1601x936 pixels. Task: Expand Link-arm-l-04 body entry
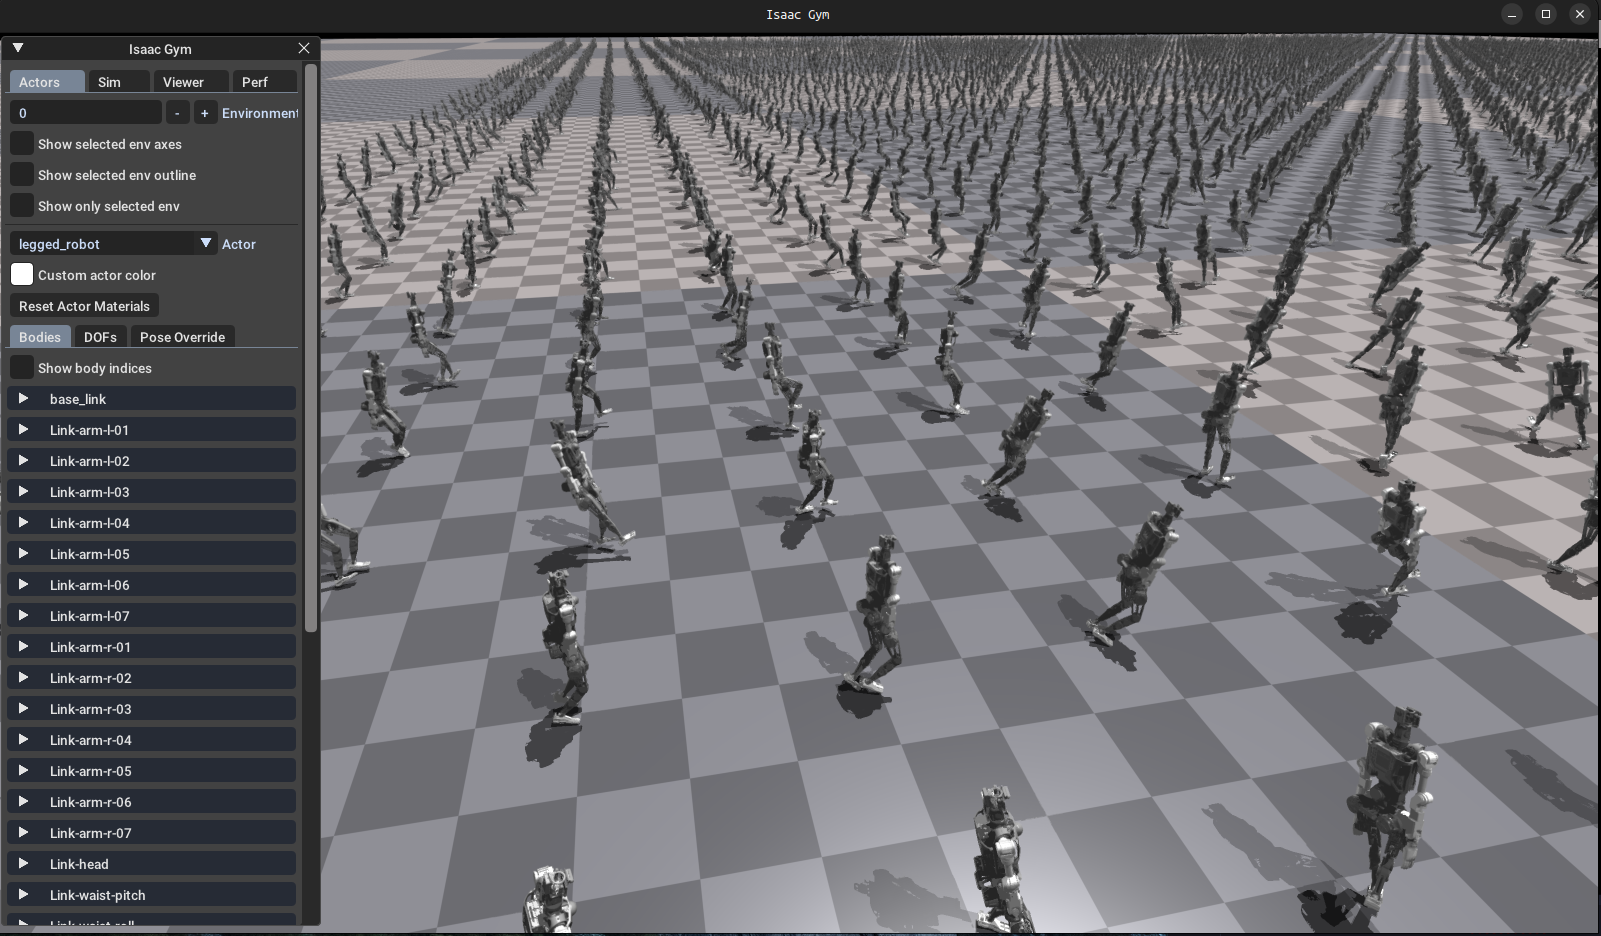(152, 523)
